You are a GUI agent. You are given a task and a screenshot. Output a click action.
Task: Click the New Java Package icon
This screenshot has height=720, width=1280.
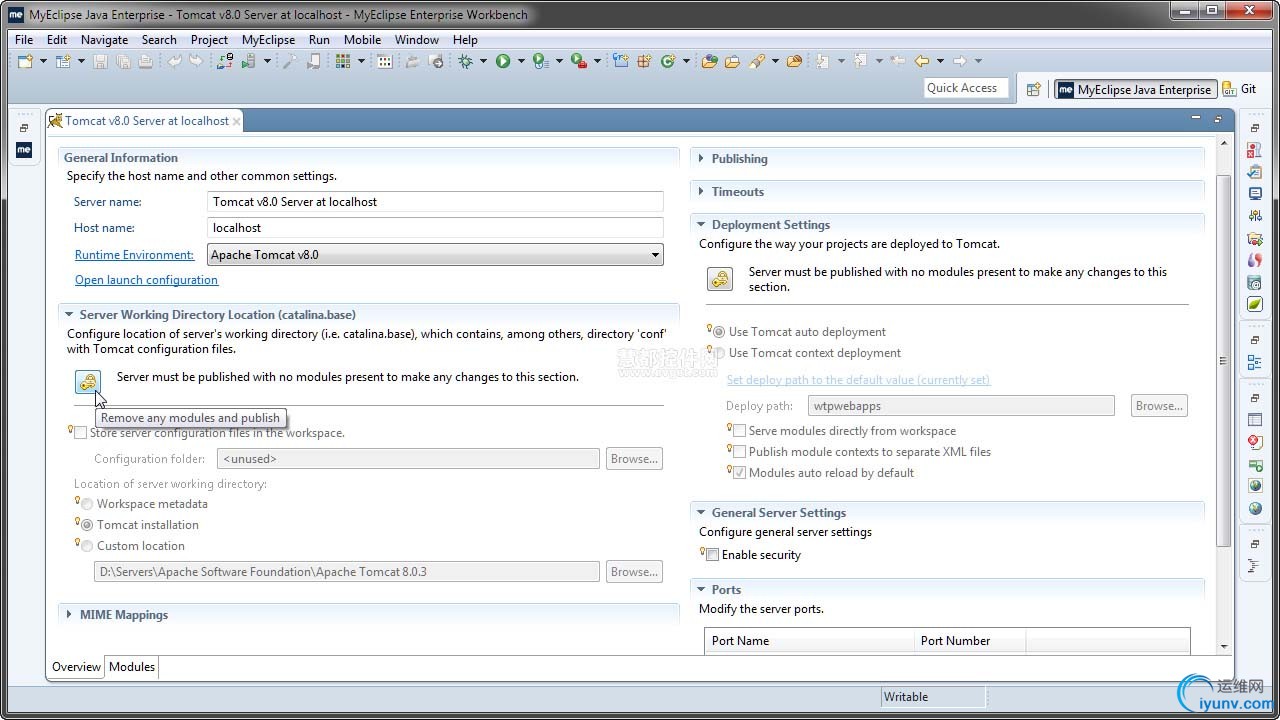pyautogui.click(x=645, y=61)
